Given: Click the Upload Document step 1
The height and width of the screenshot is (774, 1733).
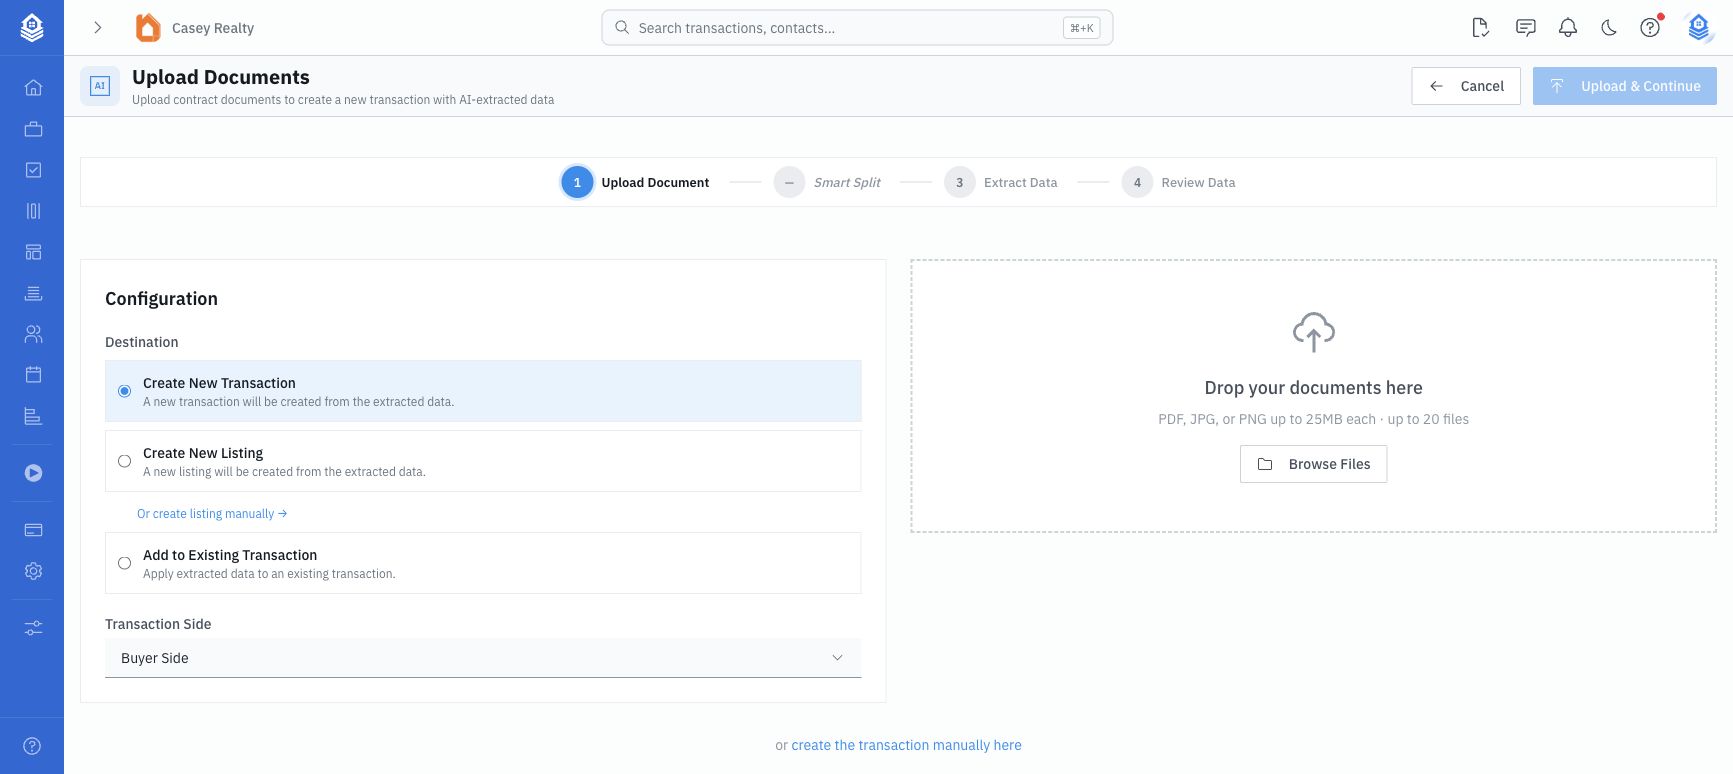Looking at the screenshot, I should (x=636, y=182).
